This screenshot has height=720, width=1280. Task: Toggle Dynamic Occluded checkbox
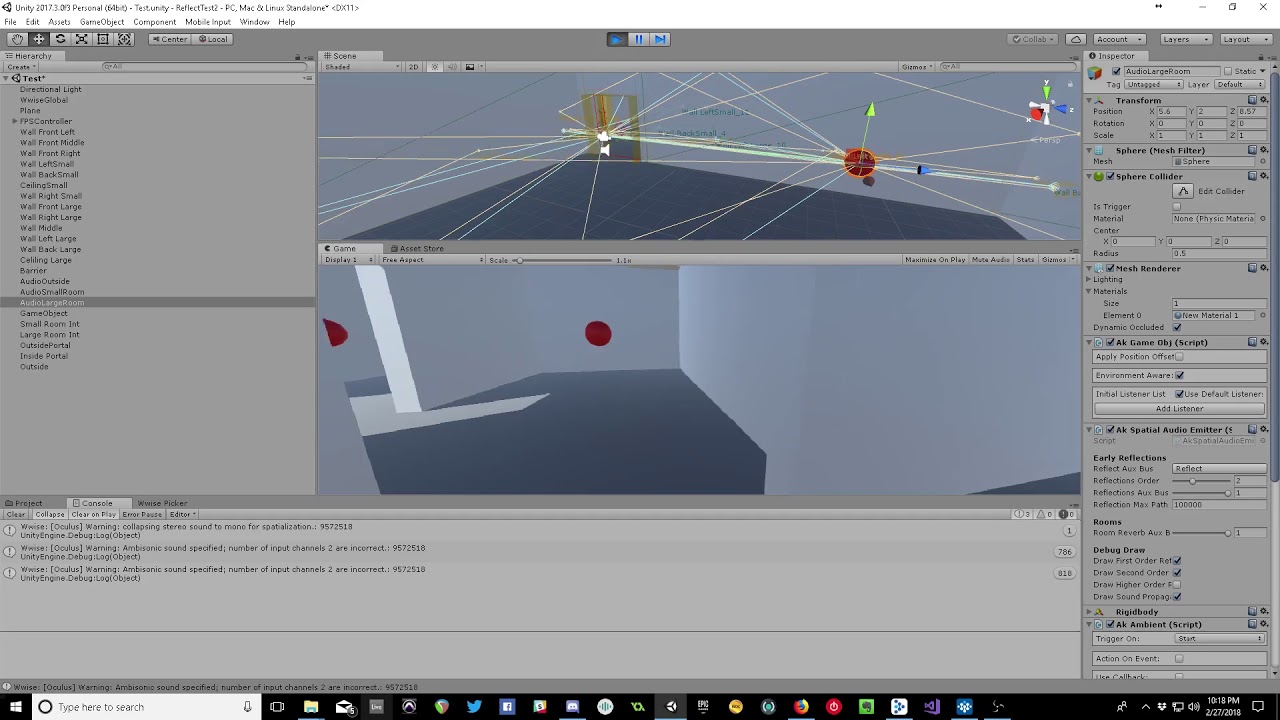click(x=1177, y=327)
